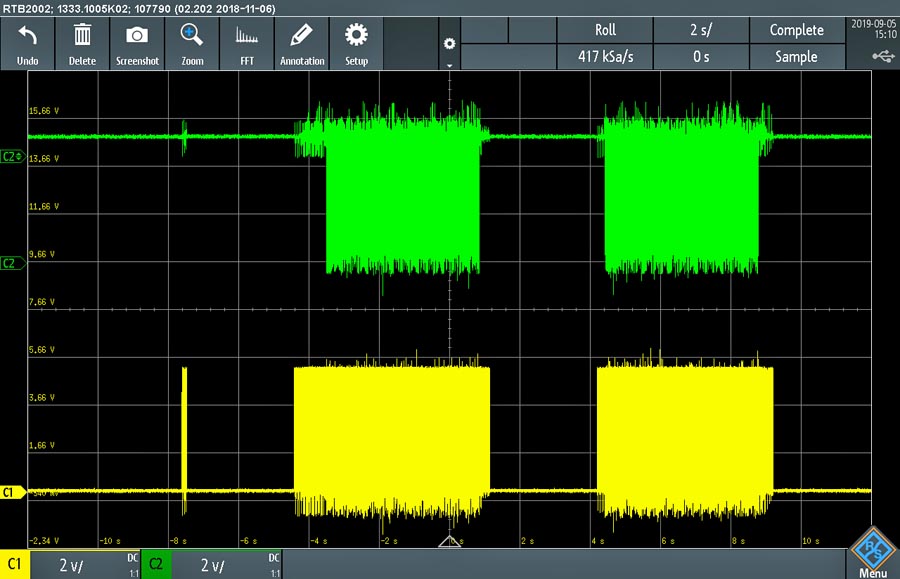
Task: Click the 10 s time axis label
Action: tap(811, 541)
